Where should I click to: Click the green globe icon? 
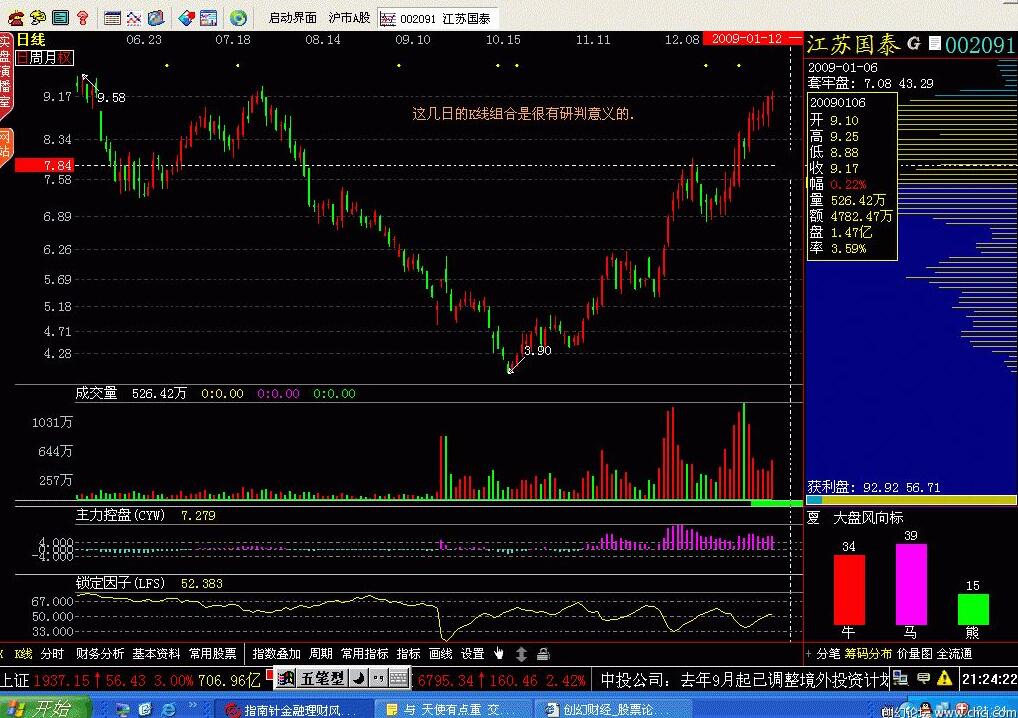tap(238, 18)
